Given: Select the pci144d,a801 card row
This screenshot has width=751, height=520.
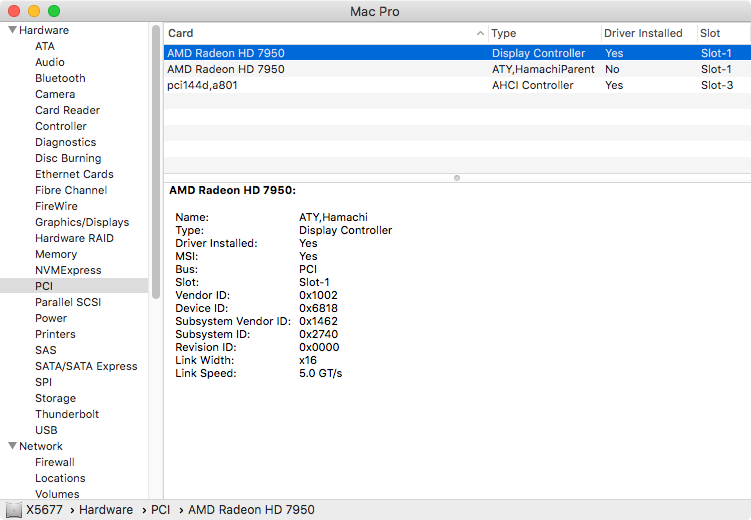Looking at the screenshot, I should click(x=457, y=85).
